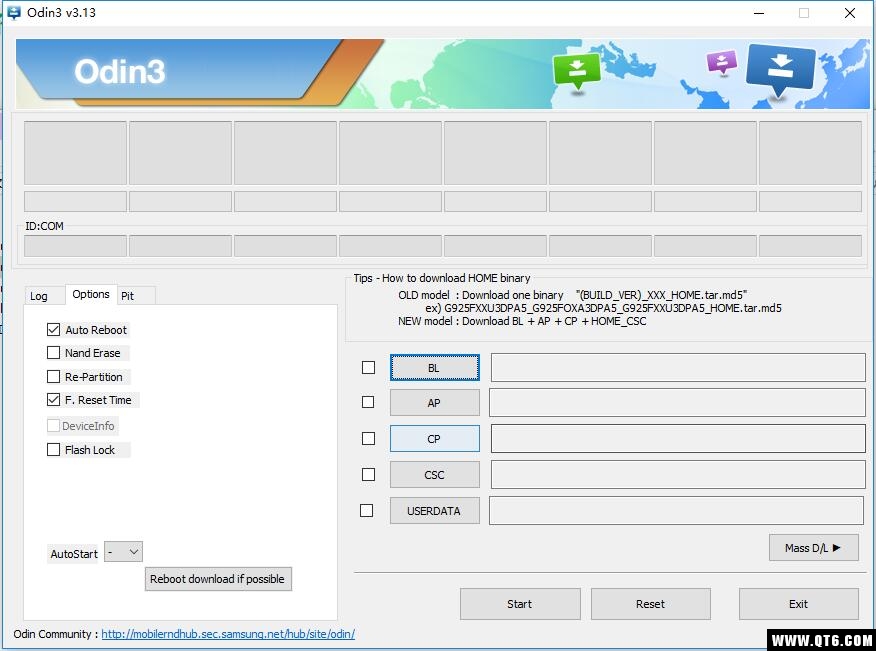The image size is (876, 651).
Task: Click the Start button
Action: pyautogui.click(x=520, y=604)
